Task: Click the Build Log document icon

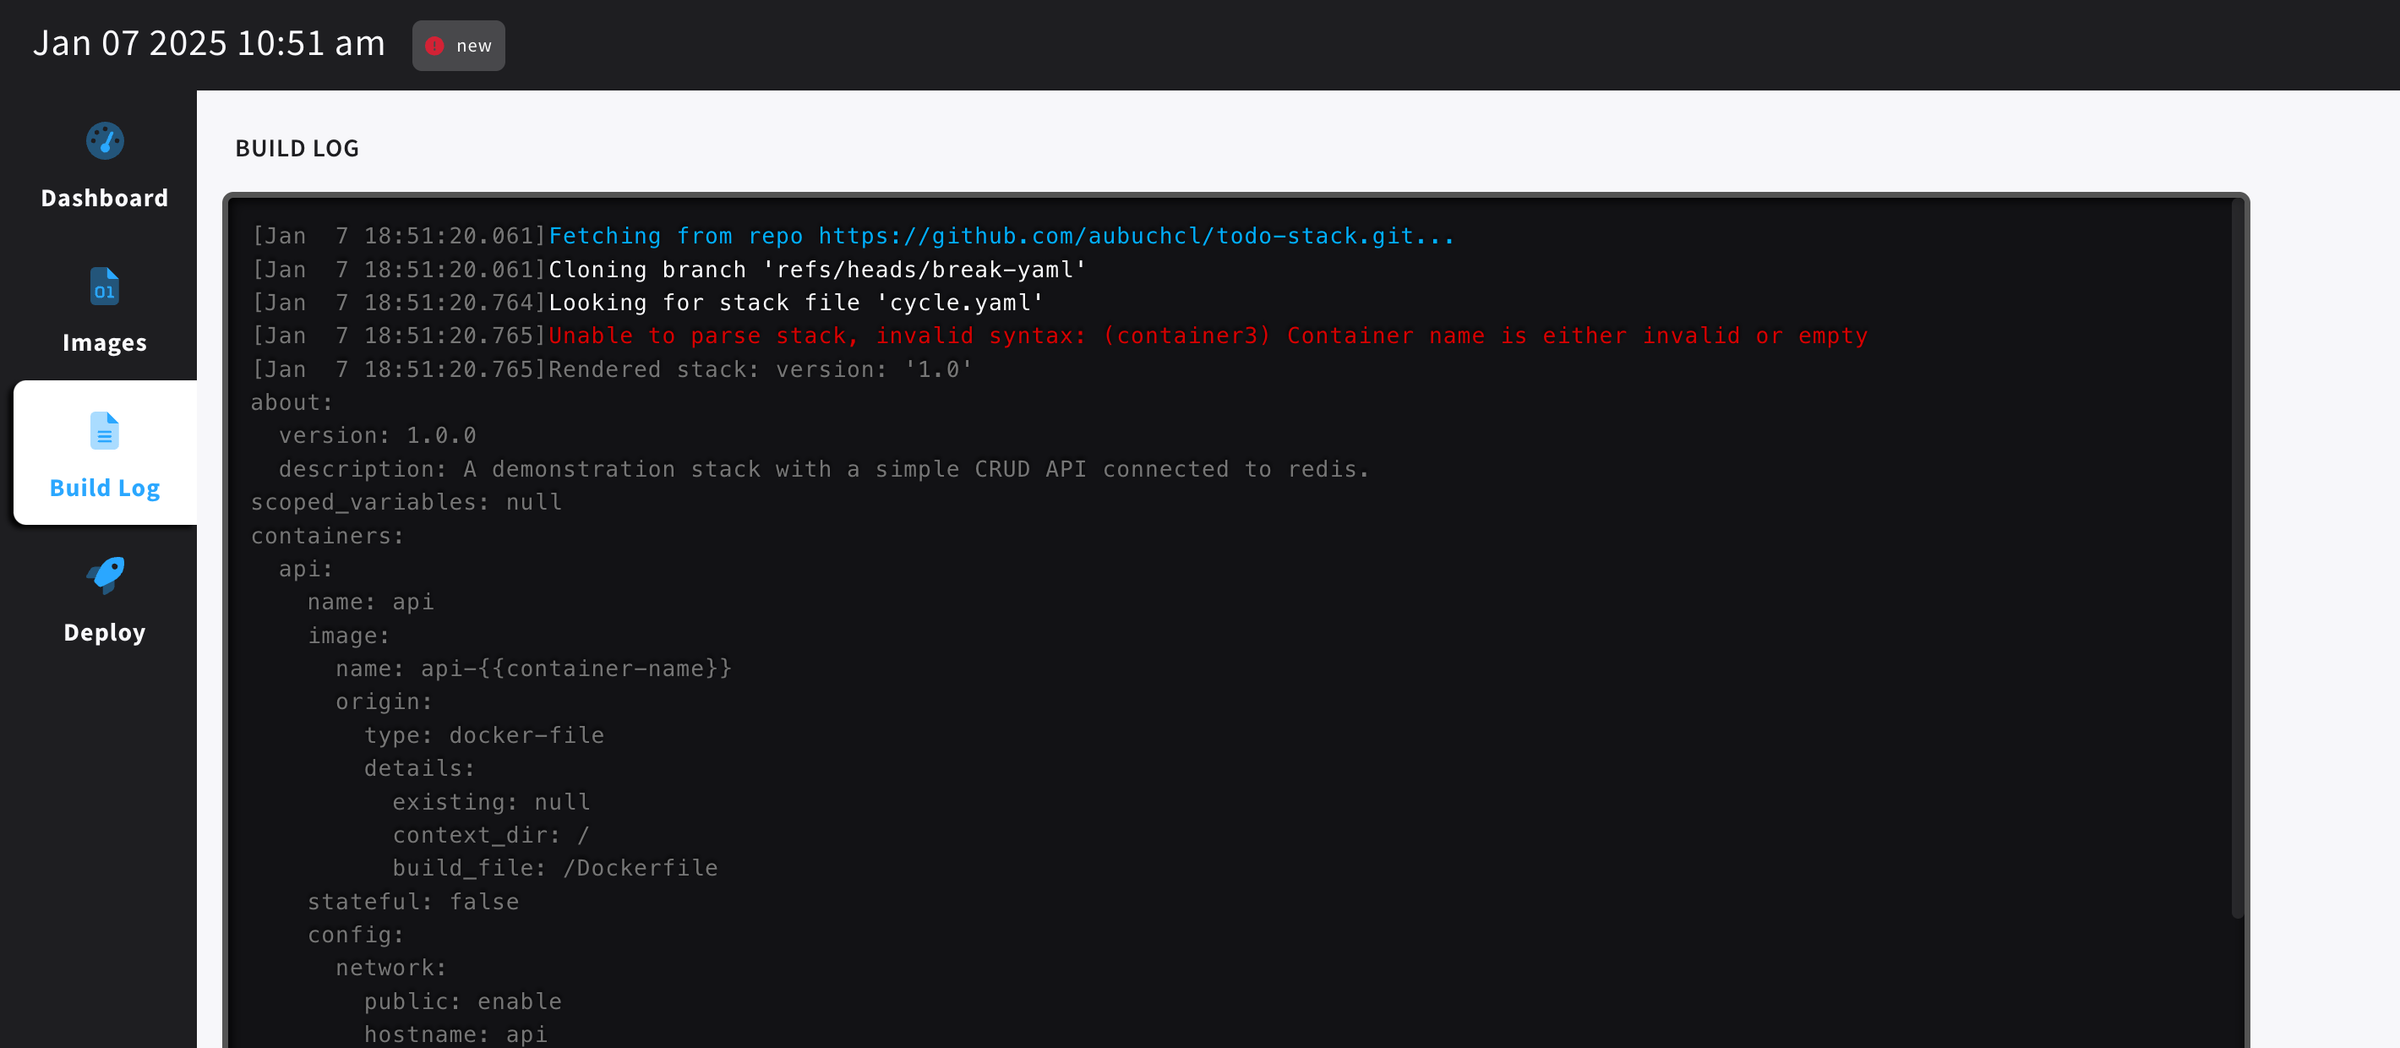Action: click(x=105, y=431)
